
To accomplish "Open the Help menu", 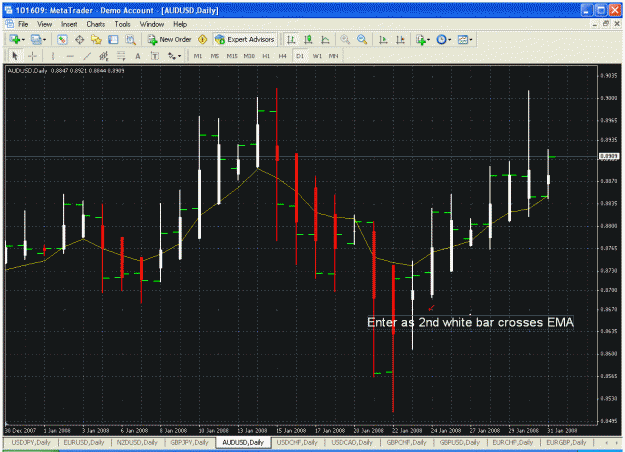I will tap(180, 24).
